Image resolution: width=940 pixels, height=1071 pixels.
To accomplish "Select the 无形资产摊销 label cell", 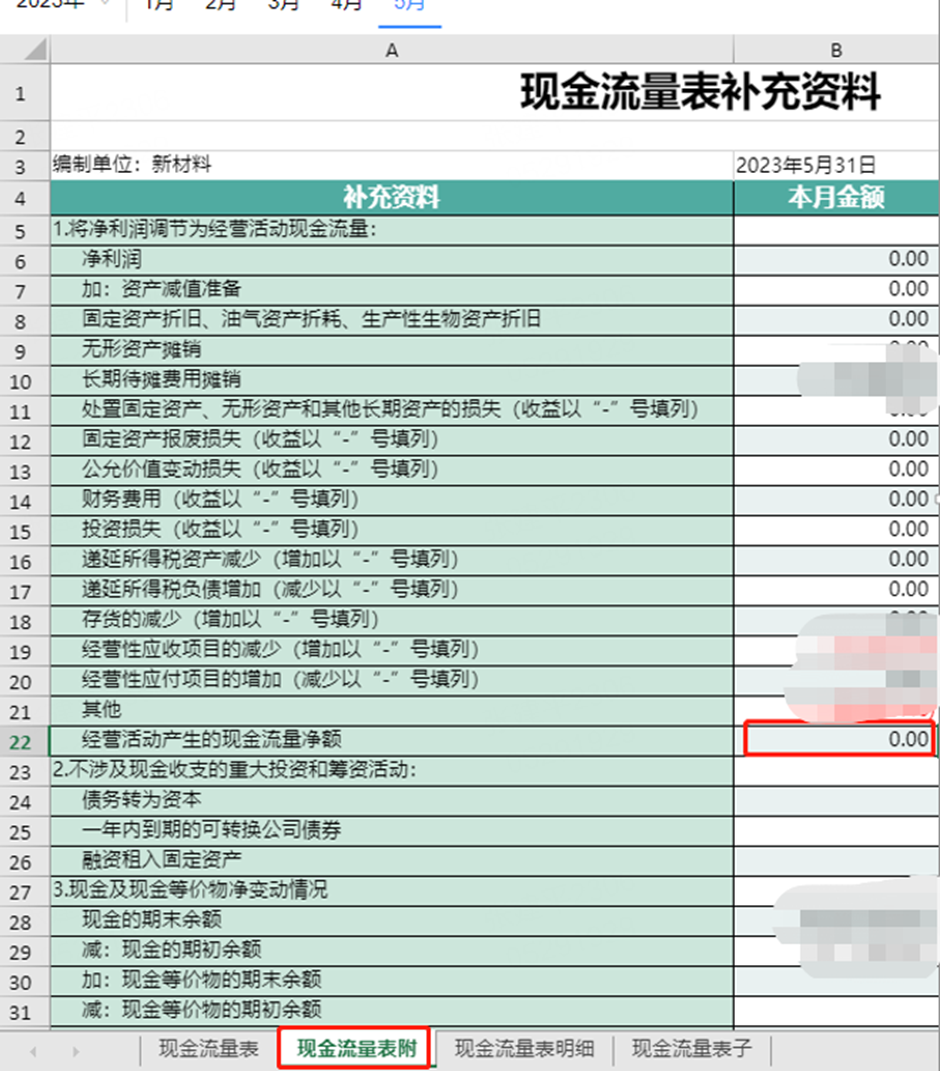I will pyautogui.click(x=391, y=350).
